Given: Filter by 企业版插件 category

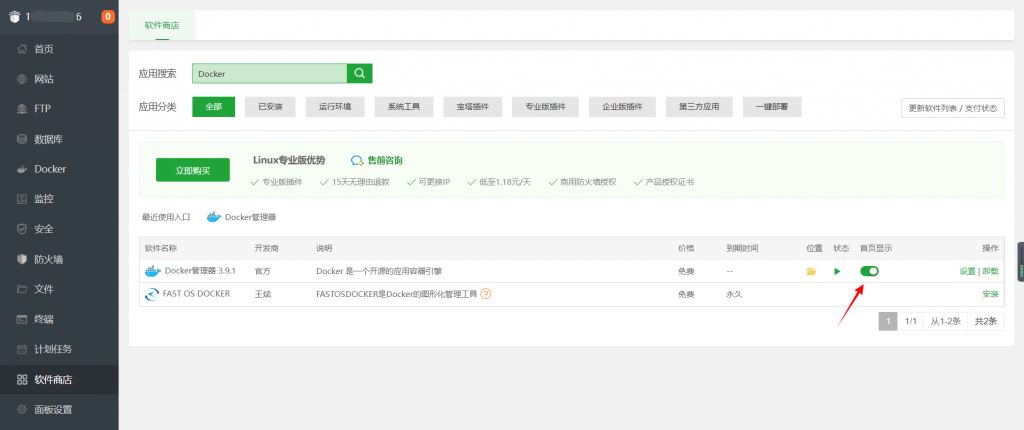Looking at the screenshot, I should 622,107.
